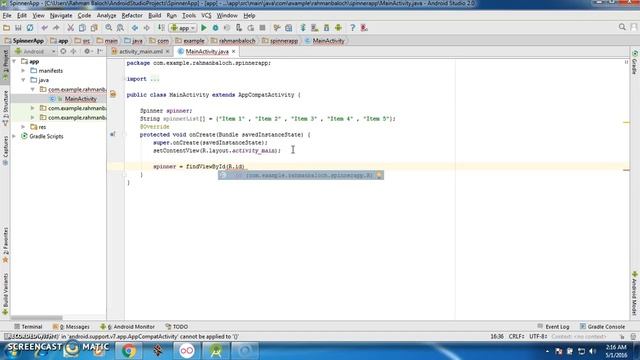The image size is (640, 360).
Task: Select the autocomplete suggestion in popup
Action: click(301, 175)
